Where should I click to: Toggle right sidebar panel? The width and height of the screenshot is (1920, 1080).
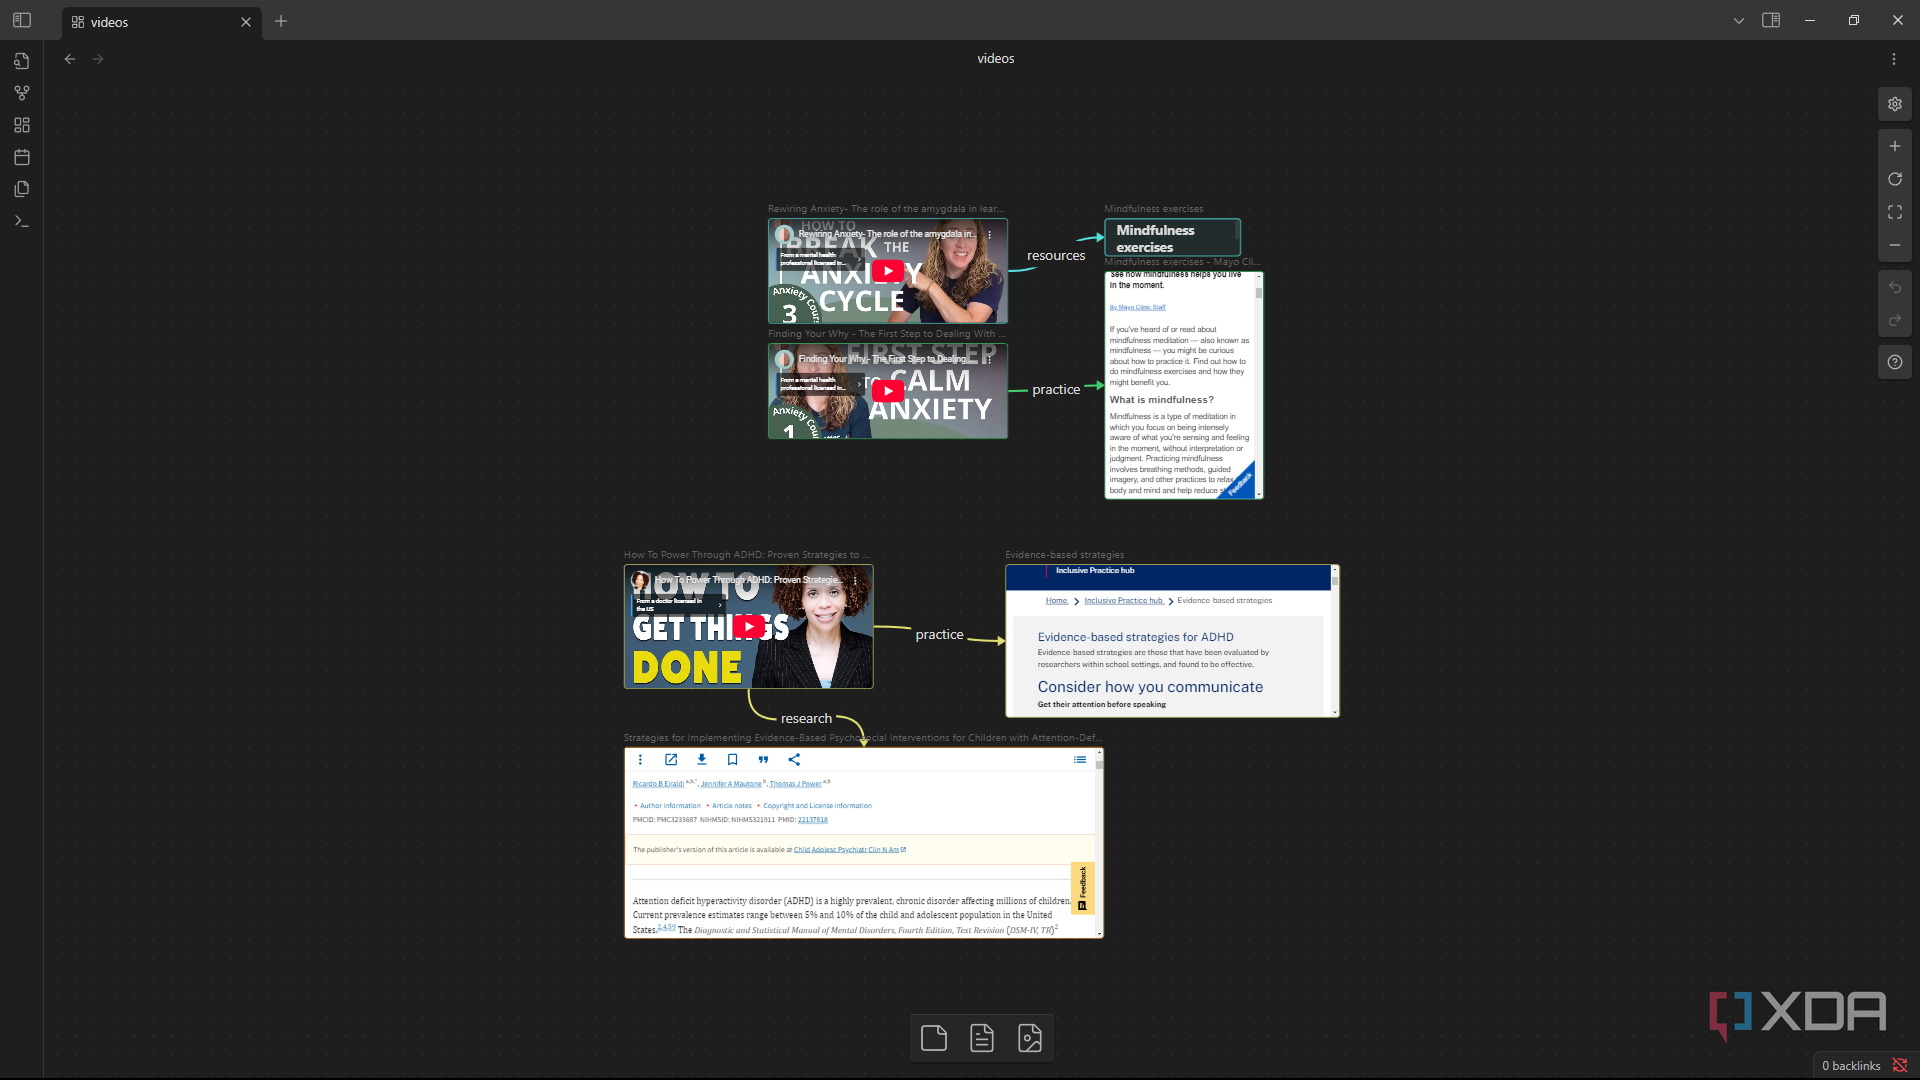click(1771, 20)
